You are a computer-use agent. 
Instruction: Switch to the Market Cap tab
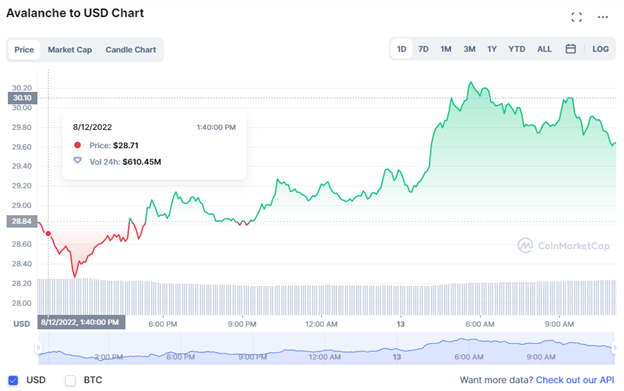[x=70, y=50]
